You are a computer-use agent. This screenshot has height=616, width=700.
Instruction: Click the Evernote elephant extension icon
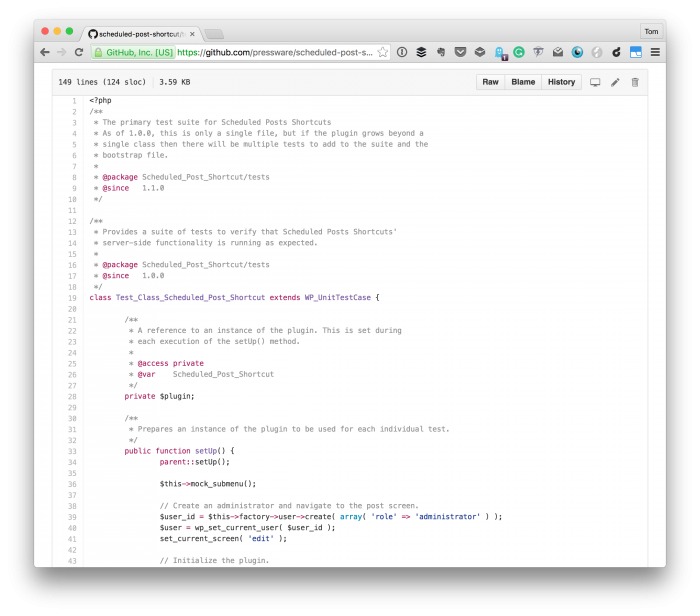(x=441, y=52)
